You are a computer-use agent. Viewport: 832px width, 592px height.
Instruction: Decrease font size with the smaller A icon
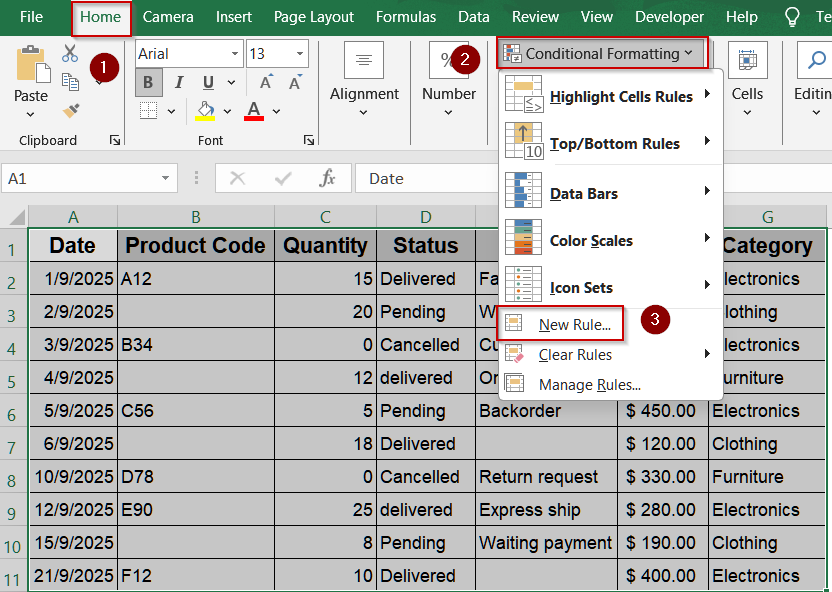click(296, 82)
